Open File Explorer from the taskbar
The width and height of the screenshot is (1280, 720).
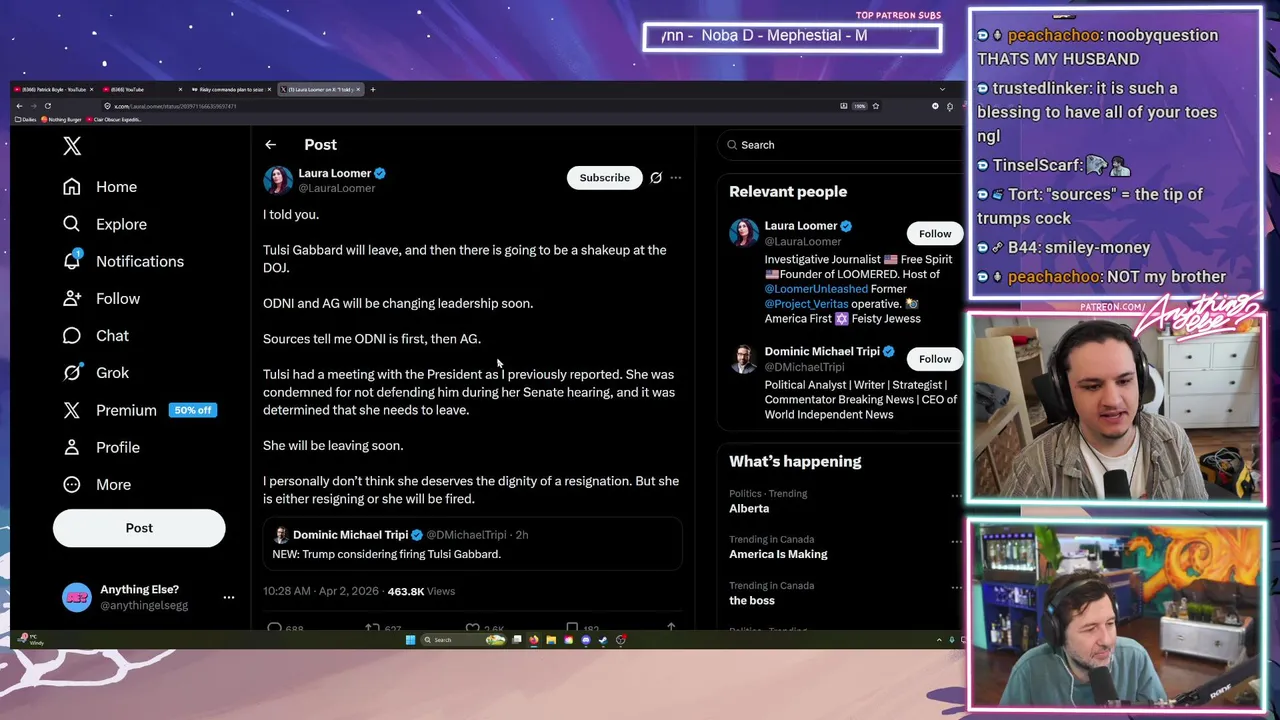tap(551, 640)
